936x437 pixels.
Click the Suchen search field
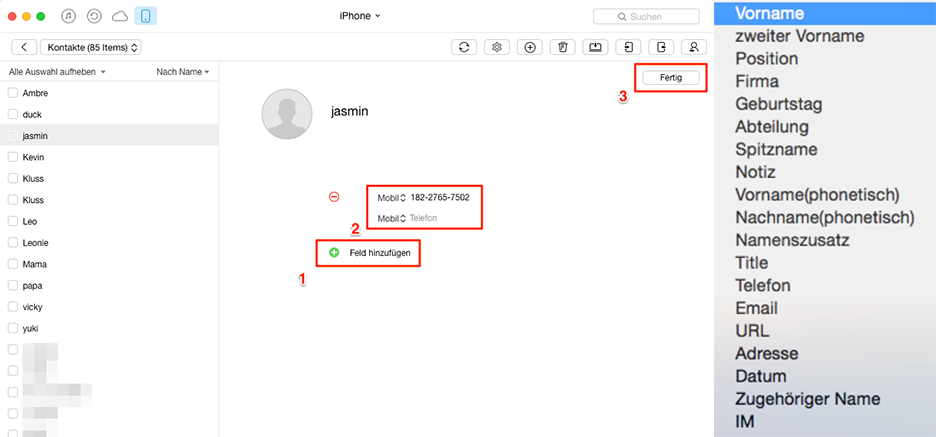(646, 16)
